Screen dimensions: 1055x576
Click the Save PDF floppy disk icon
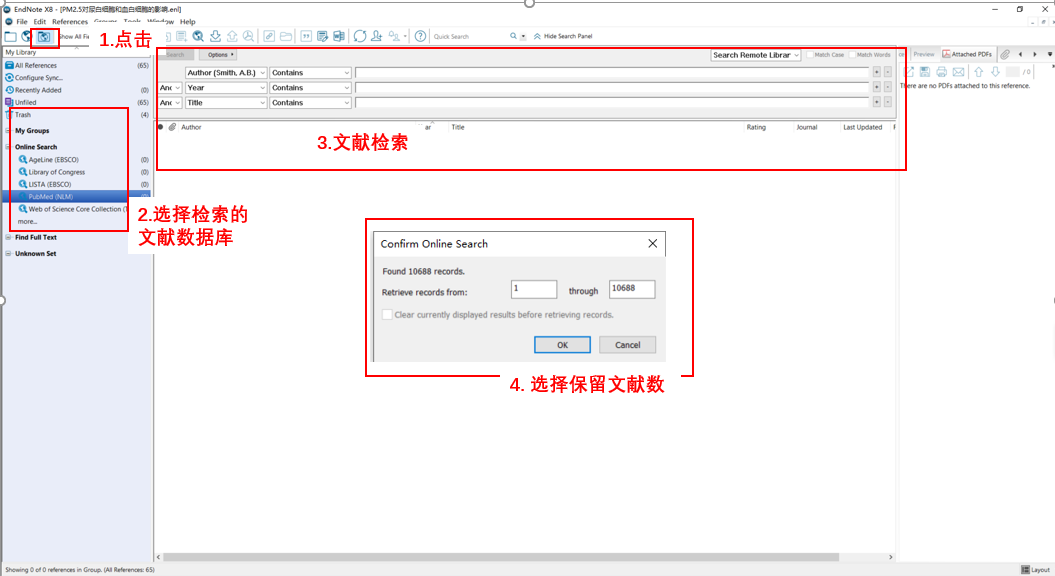click(x=925, y=71)
